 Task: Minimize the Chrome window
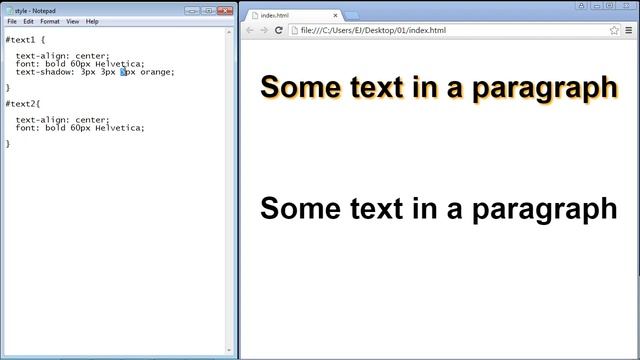[x=597, y=5]
